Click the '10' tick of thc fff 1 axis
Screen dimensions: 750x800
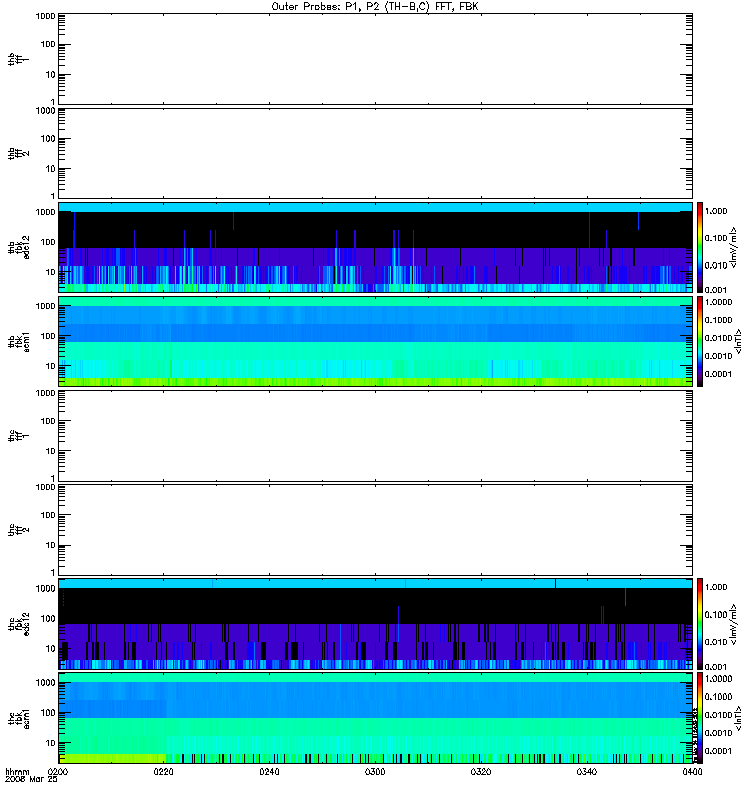51,452
